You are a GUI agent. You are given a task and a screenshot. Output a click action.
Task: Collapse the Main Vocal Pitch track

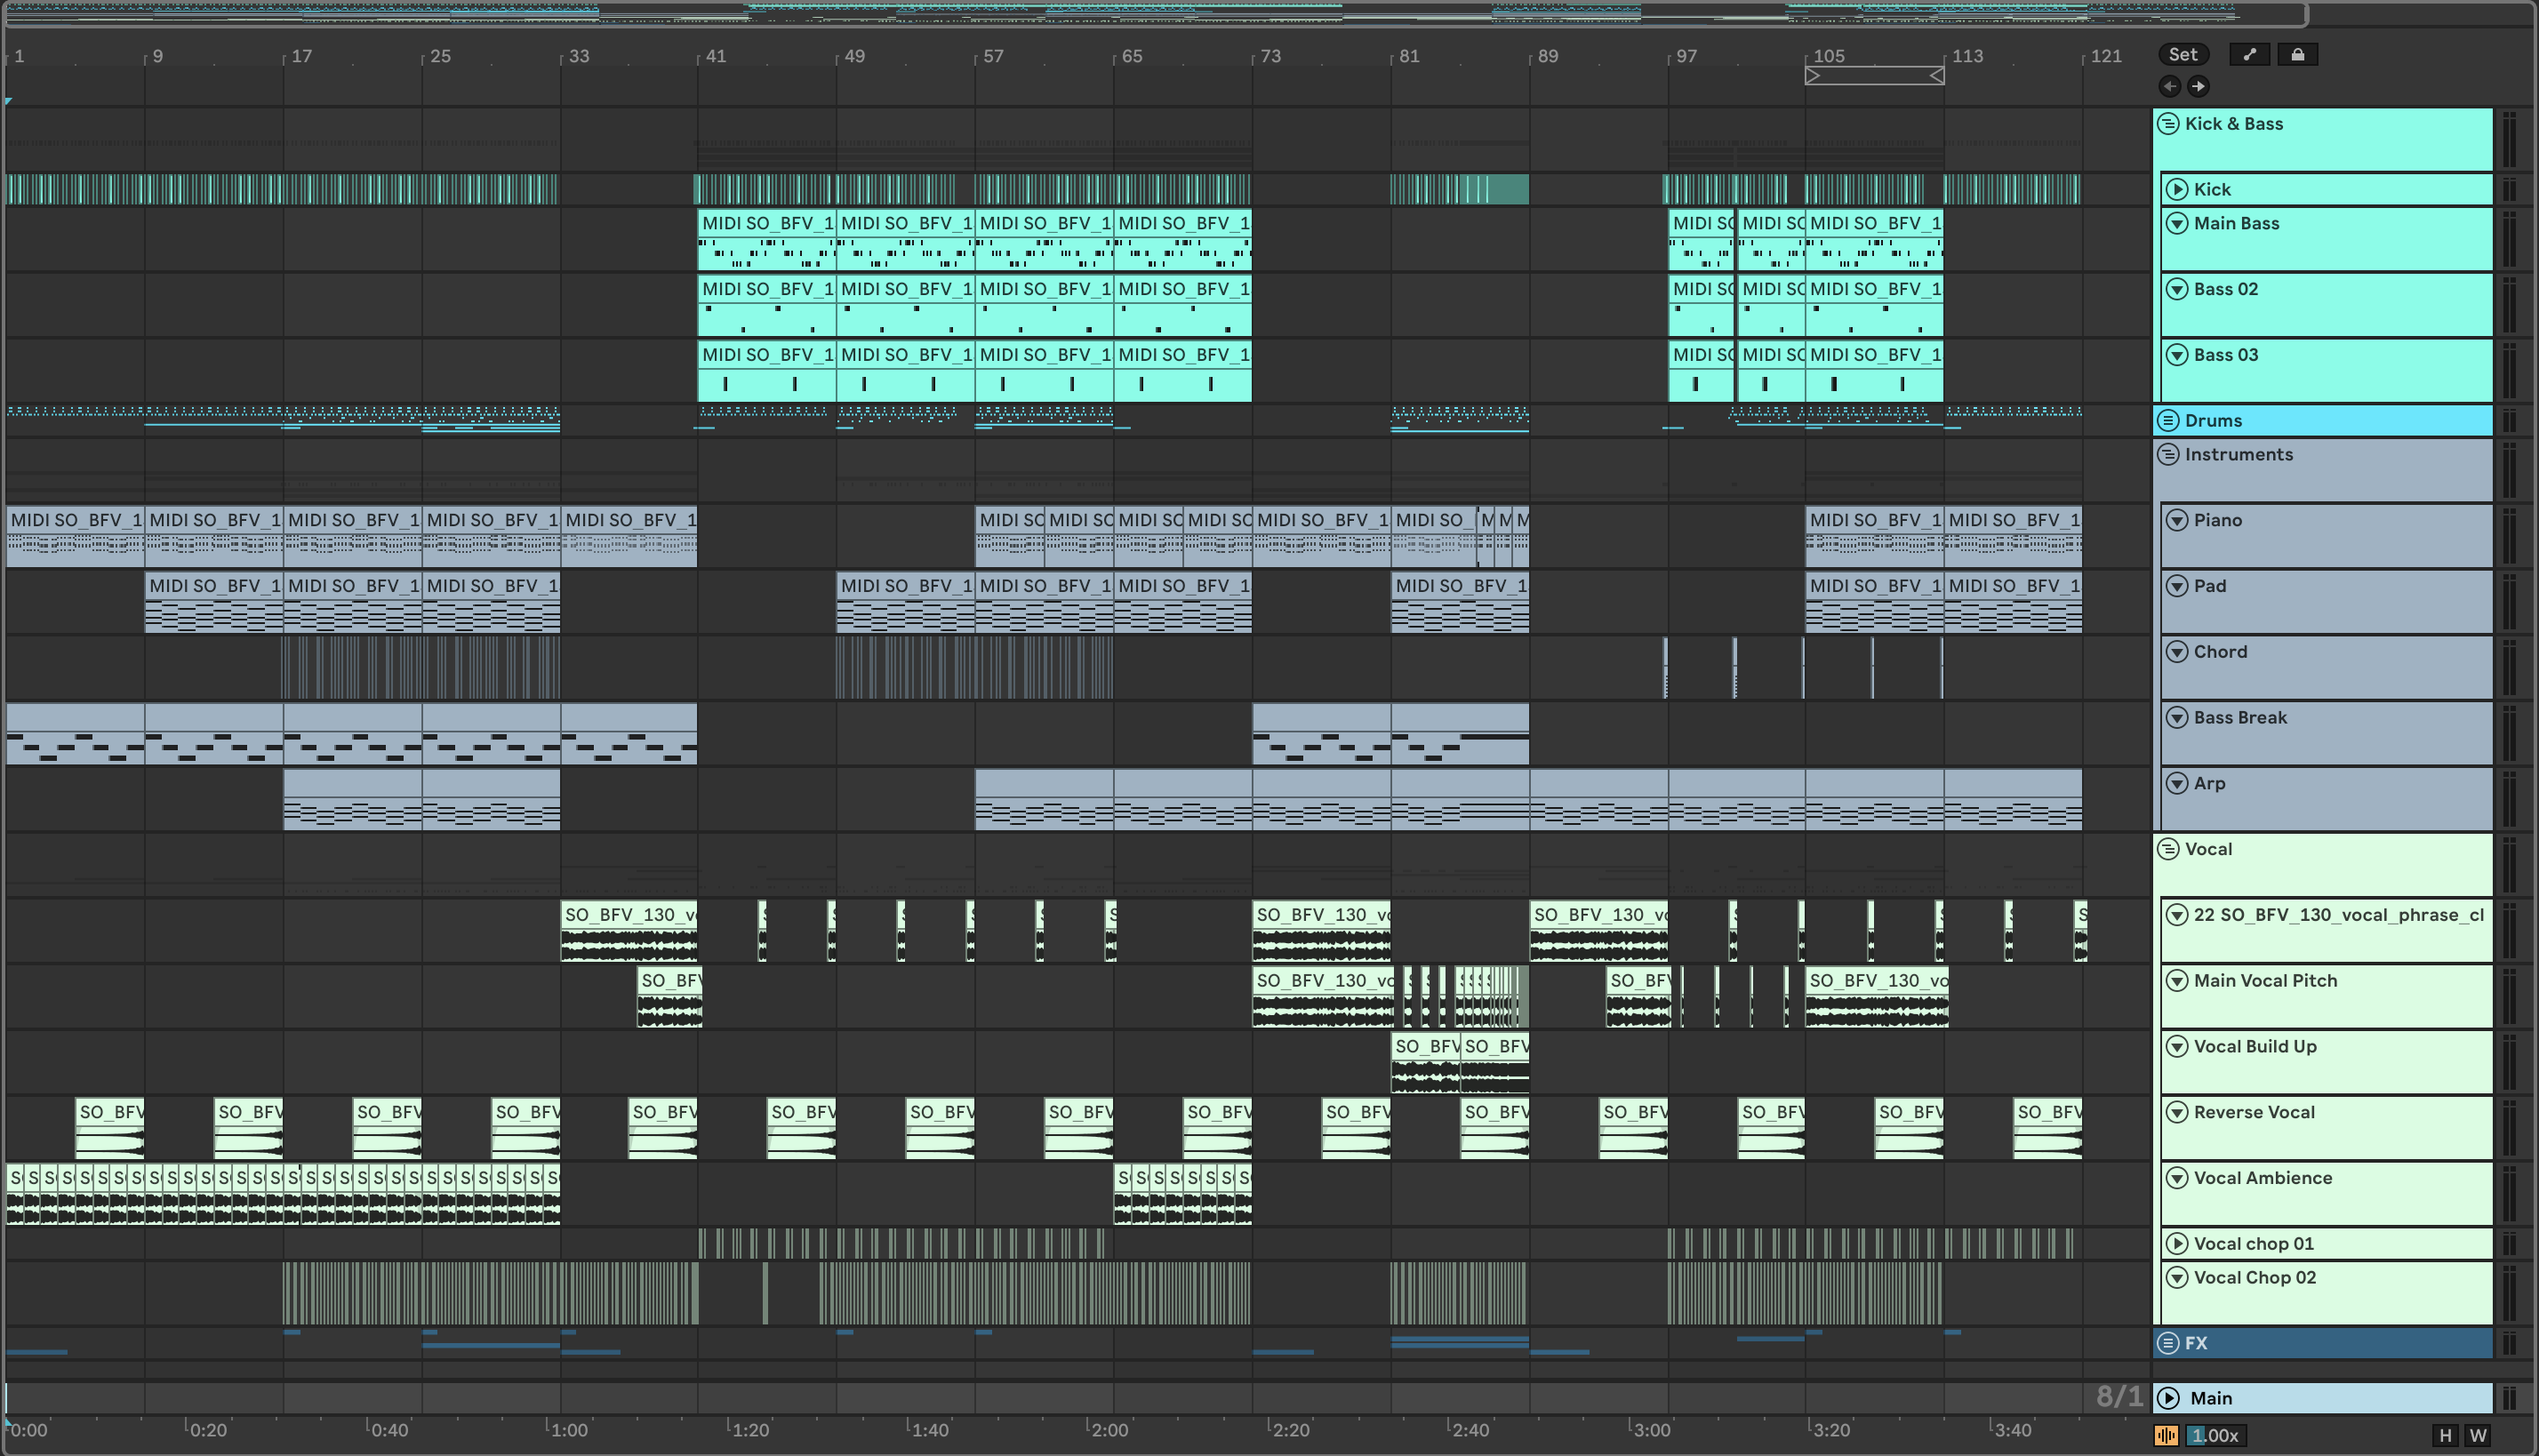pyautogui.click(x=2177, y=982)
